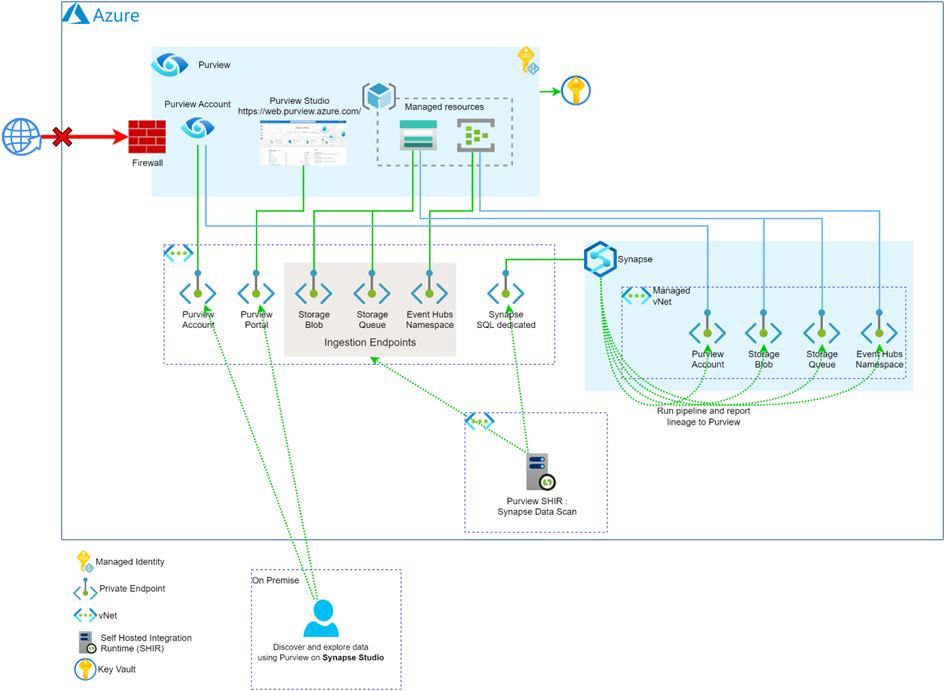Click the red brick Firewall icon
The height and width of the screenshot is (691, 945).
(145, 136)
